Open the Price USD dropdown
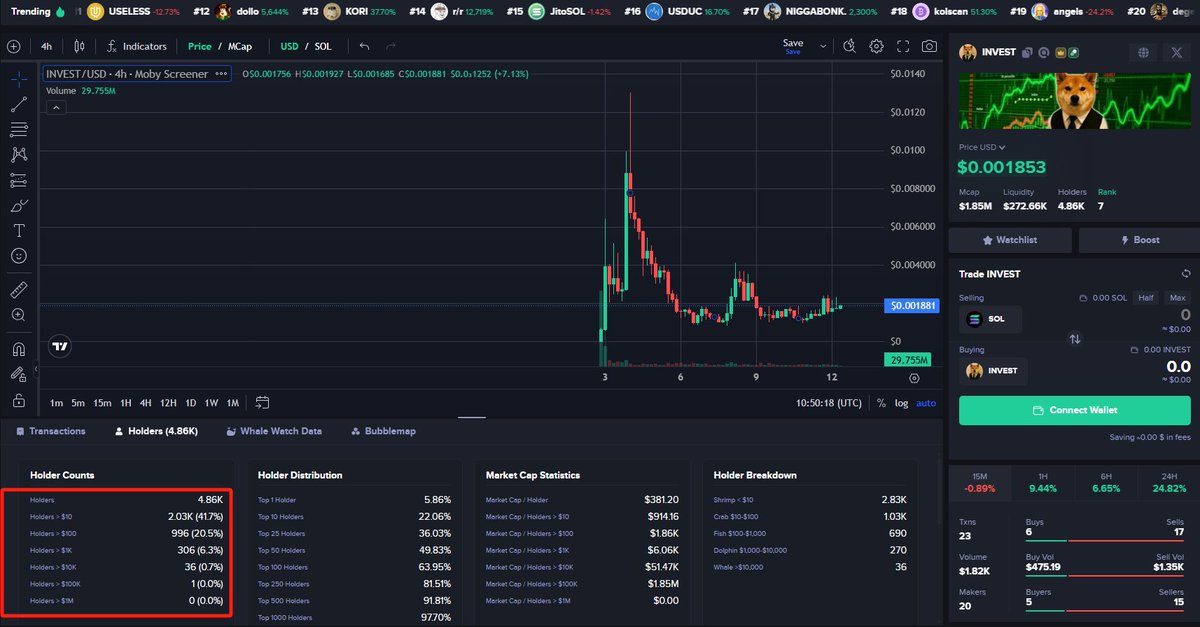The height and width of the screenshot is (627, 1200). click(982, 147)
